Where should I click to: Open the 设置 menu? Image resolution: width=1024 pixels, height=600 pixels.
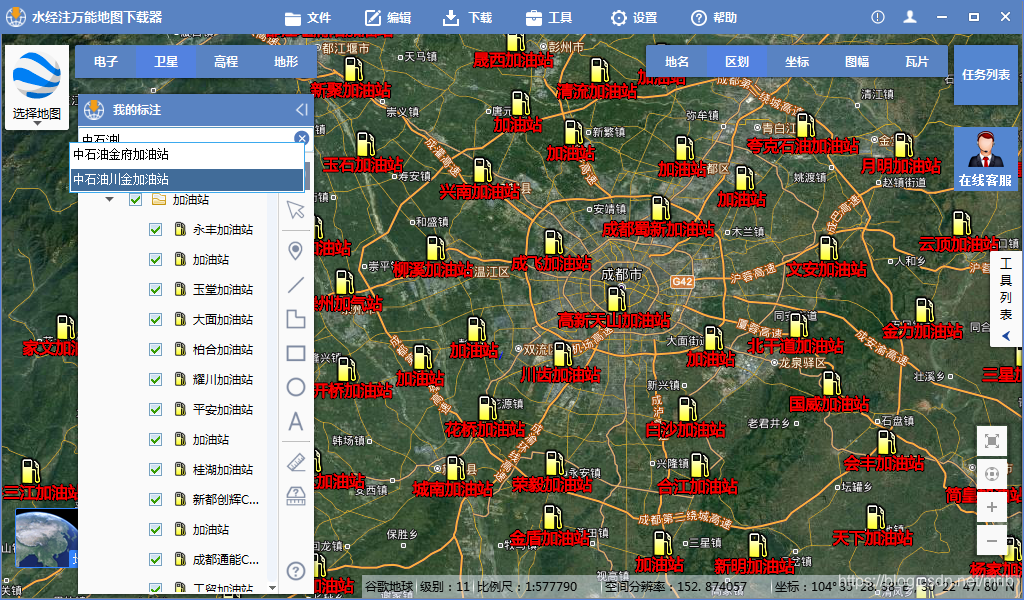click(x=633, y=18)
